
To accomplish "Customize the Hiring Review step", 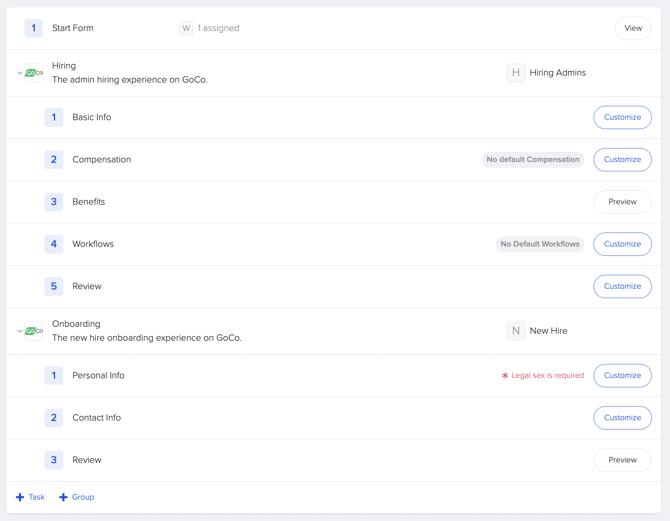I will (622, 286).
